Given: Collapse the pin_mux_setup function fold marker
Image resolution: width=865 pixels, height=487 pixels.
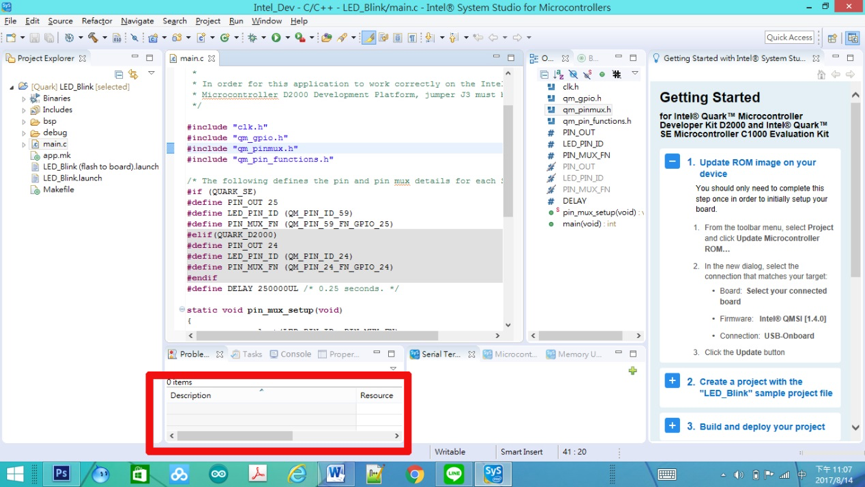Looking at the screenshot, I should pos(181,309).
